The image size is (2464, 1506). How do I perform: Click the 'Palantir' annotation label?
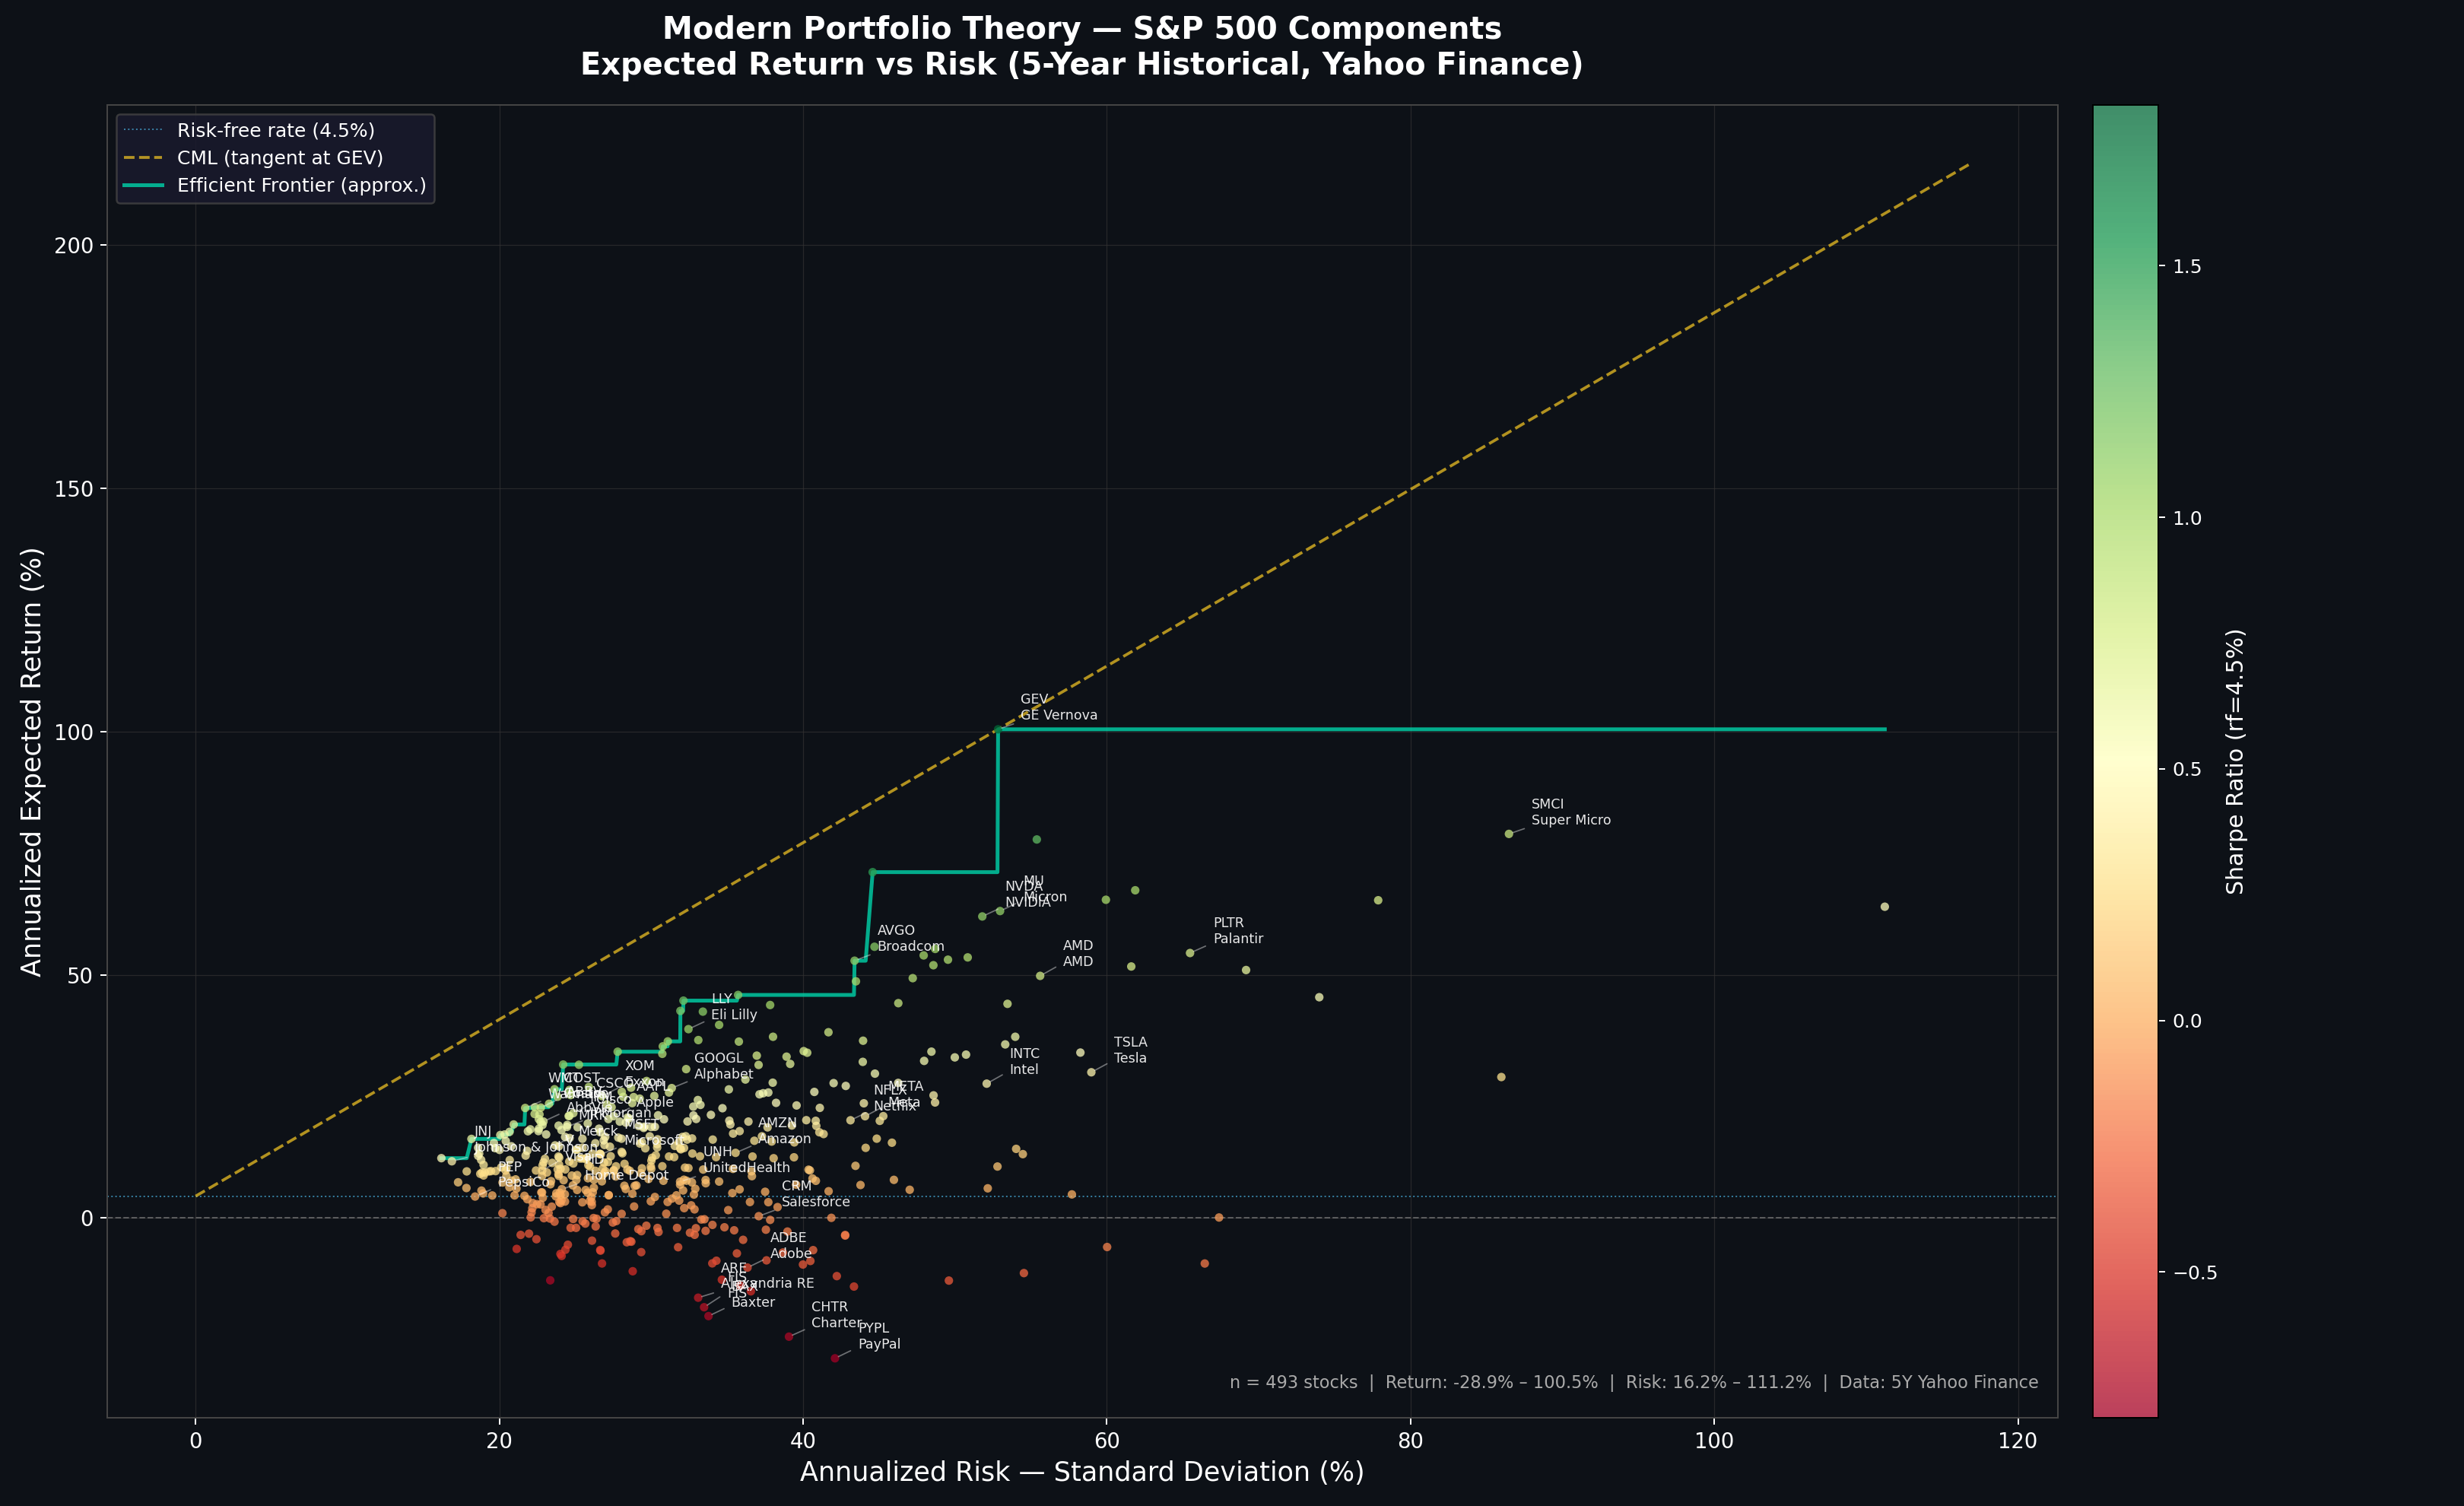(x=1238, y=939)
